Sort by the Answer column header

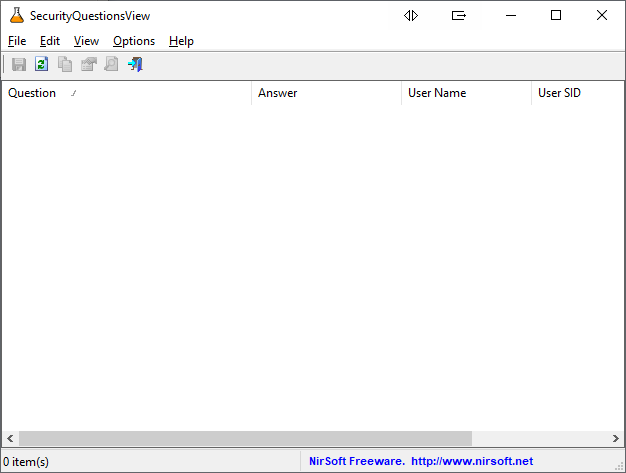tap(326, 93)
